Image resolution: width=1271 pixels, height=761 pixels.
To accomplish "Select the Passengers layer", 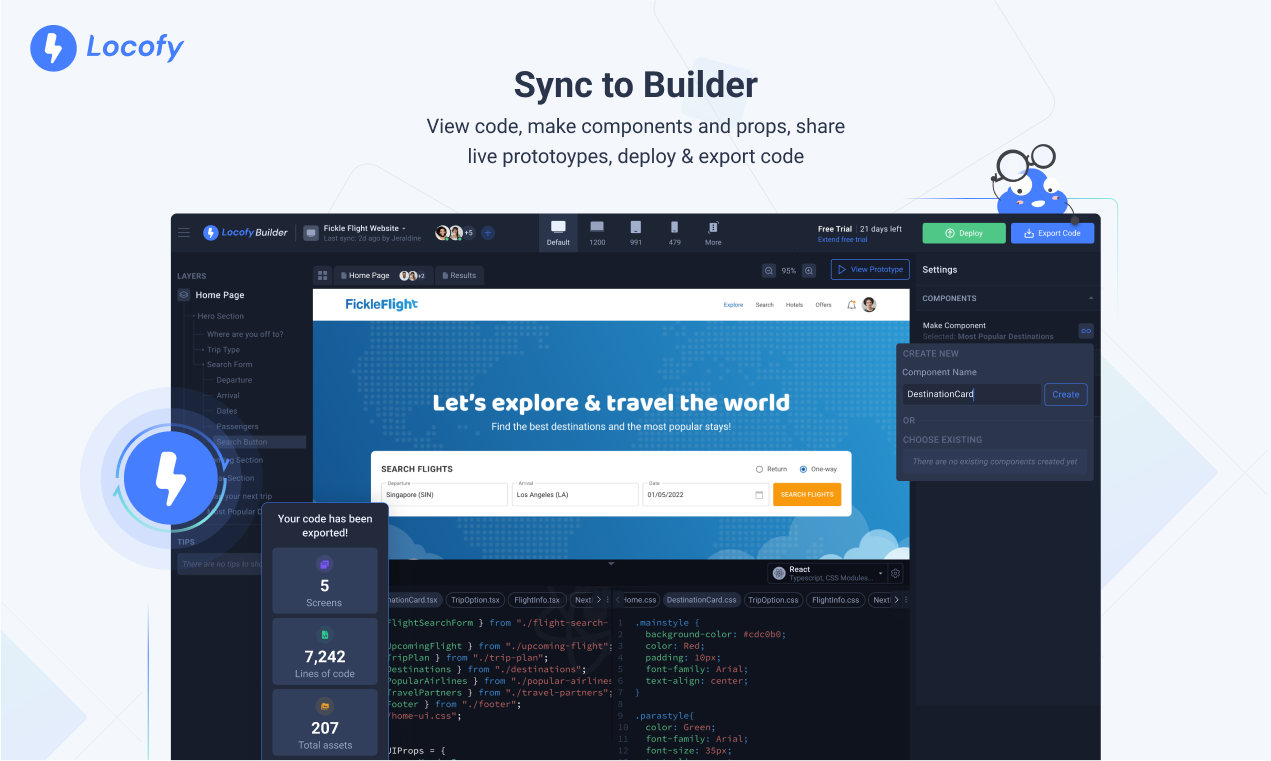I will click(x=237, y=427).
